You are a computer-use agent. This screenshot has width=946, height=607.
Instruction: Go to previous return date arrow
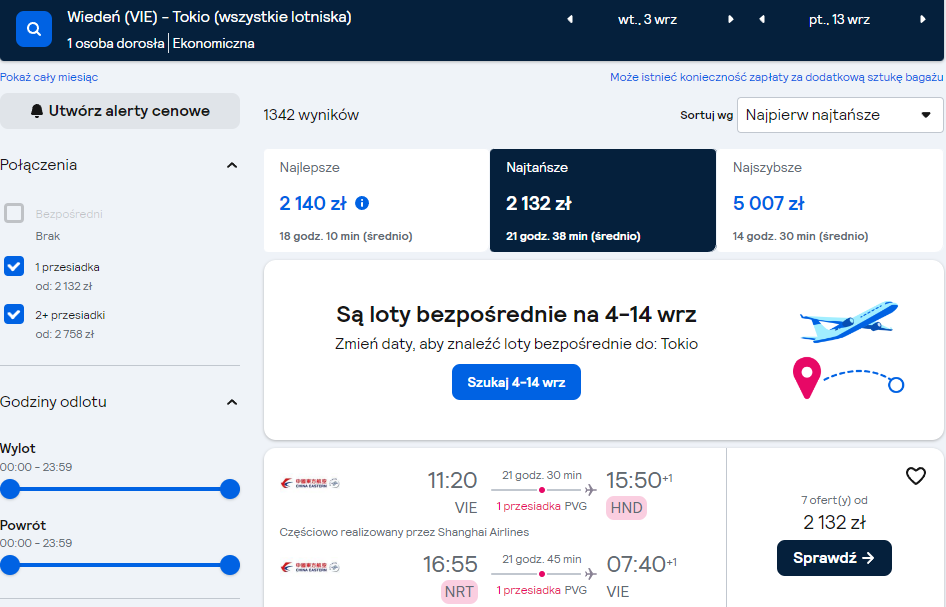pyautogui.click(x=762, y=19)
